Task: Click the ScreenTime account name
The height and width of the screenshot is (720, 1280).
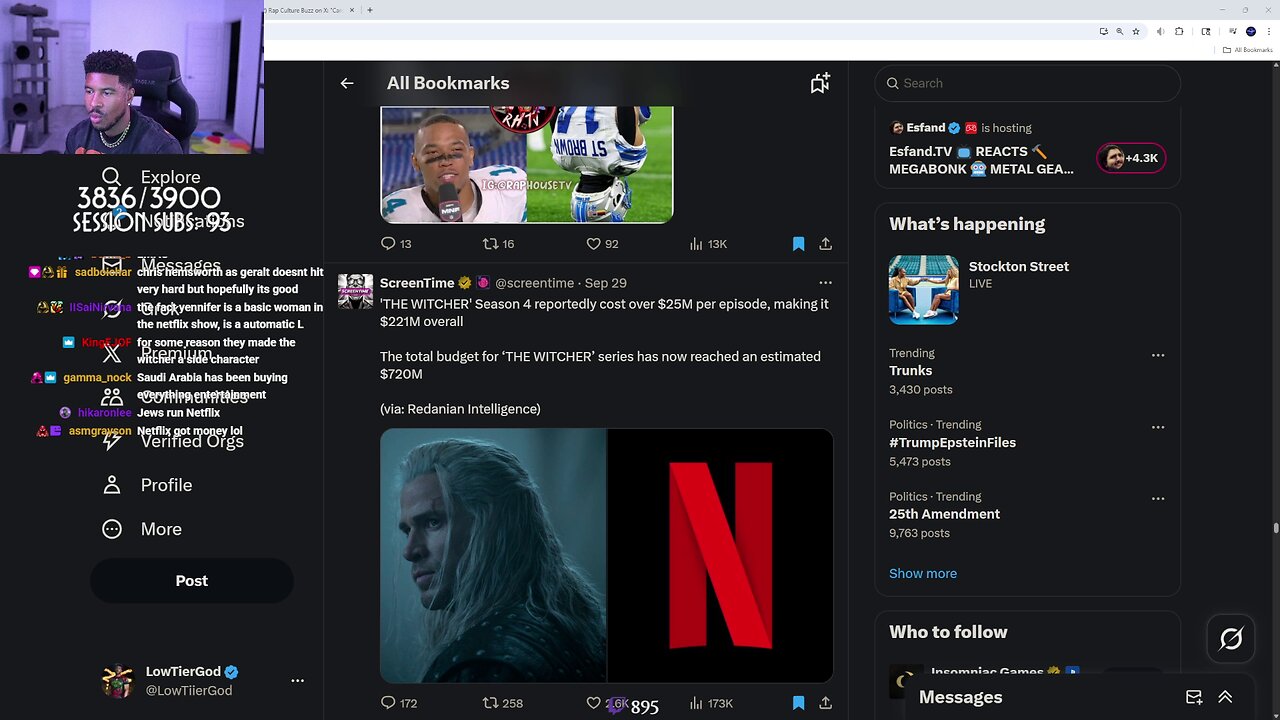Action: pos(417,283)
